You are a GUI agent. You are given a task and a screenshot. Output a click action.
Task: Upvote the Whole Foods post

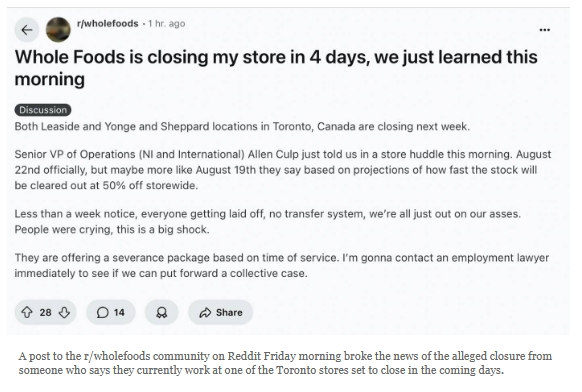[27, 312]
